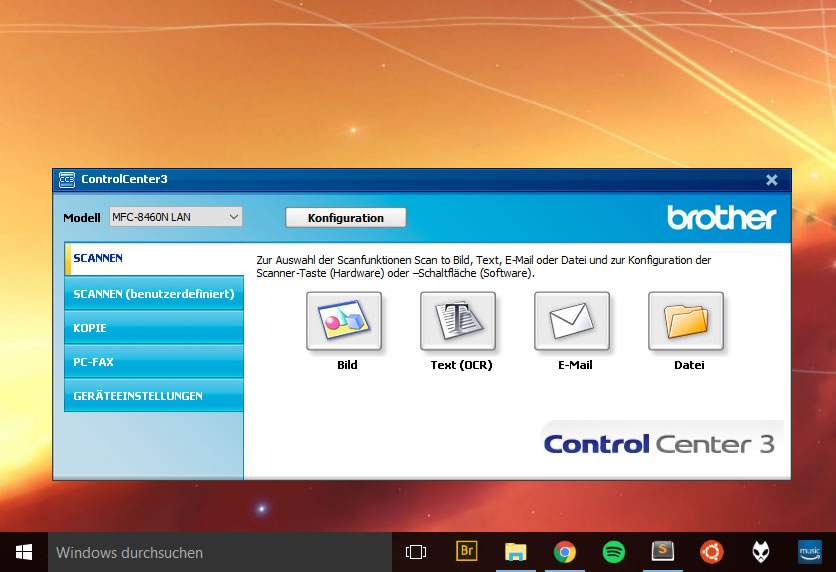Close the ControlCenter3 window

pyautogui.click(x=771, y=180)
